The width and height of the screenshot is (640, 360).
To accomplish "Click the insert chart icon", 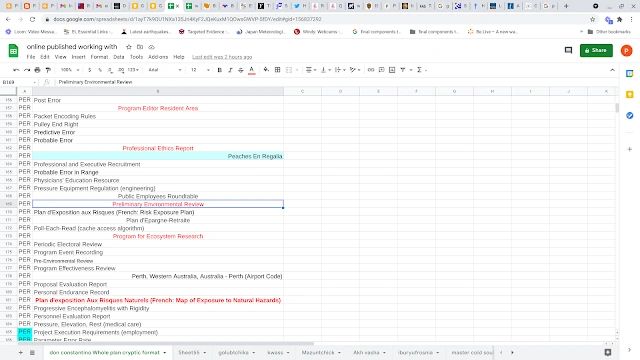I will [392, 70].
